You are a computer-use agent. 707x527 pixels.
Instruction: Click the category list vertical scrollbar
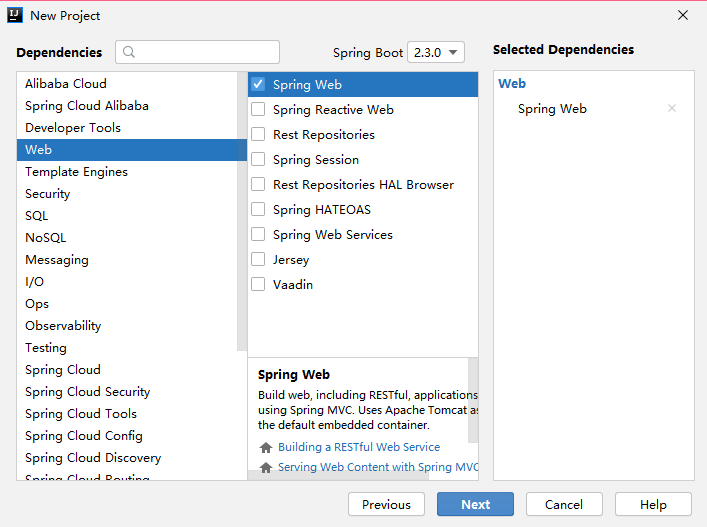pos(242,211)
